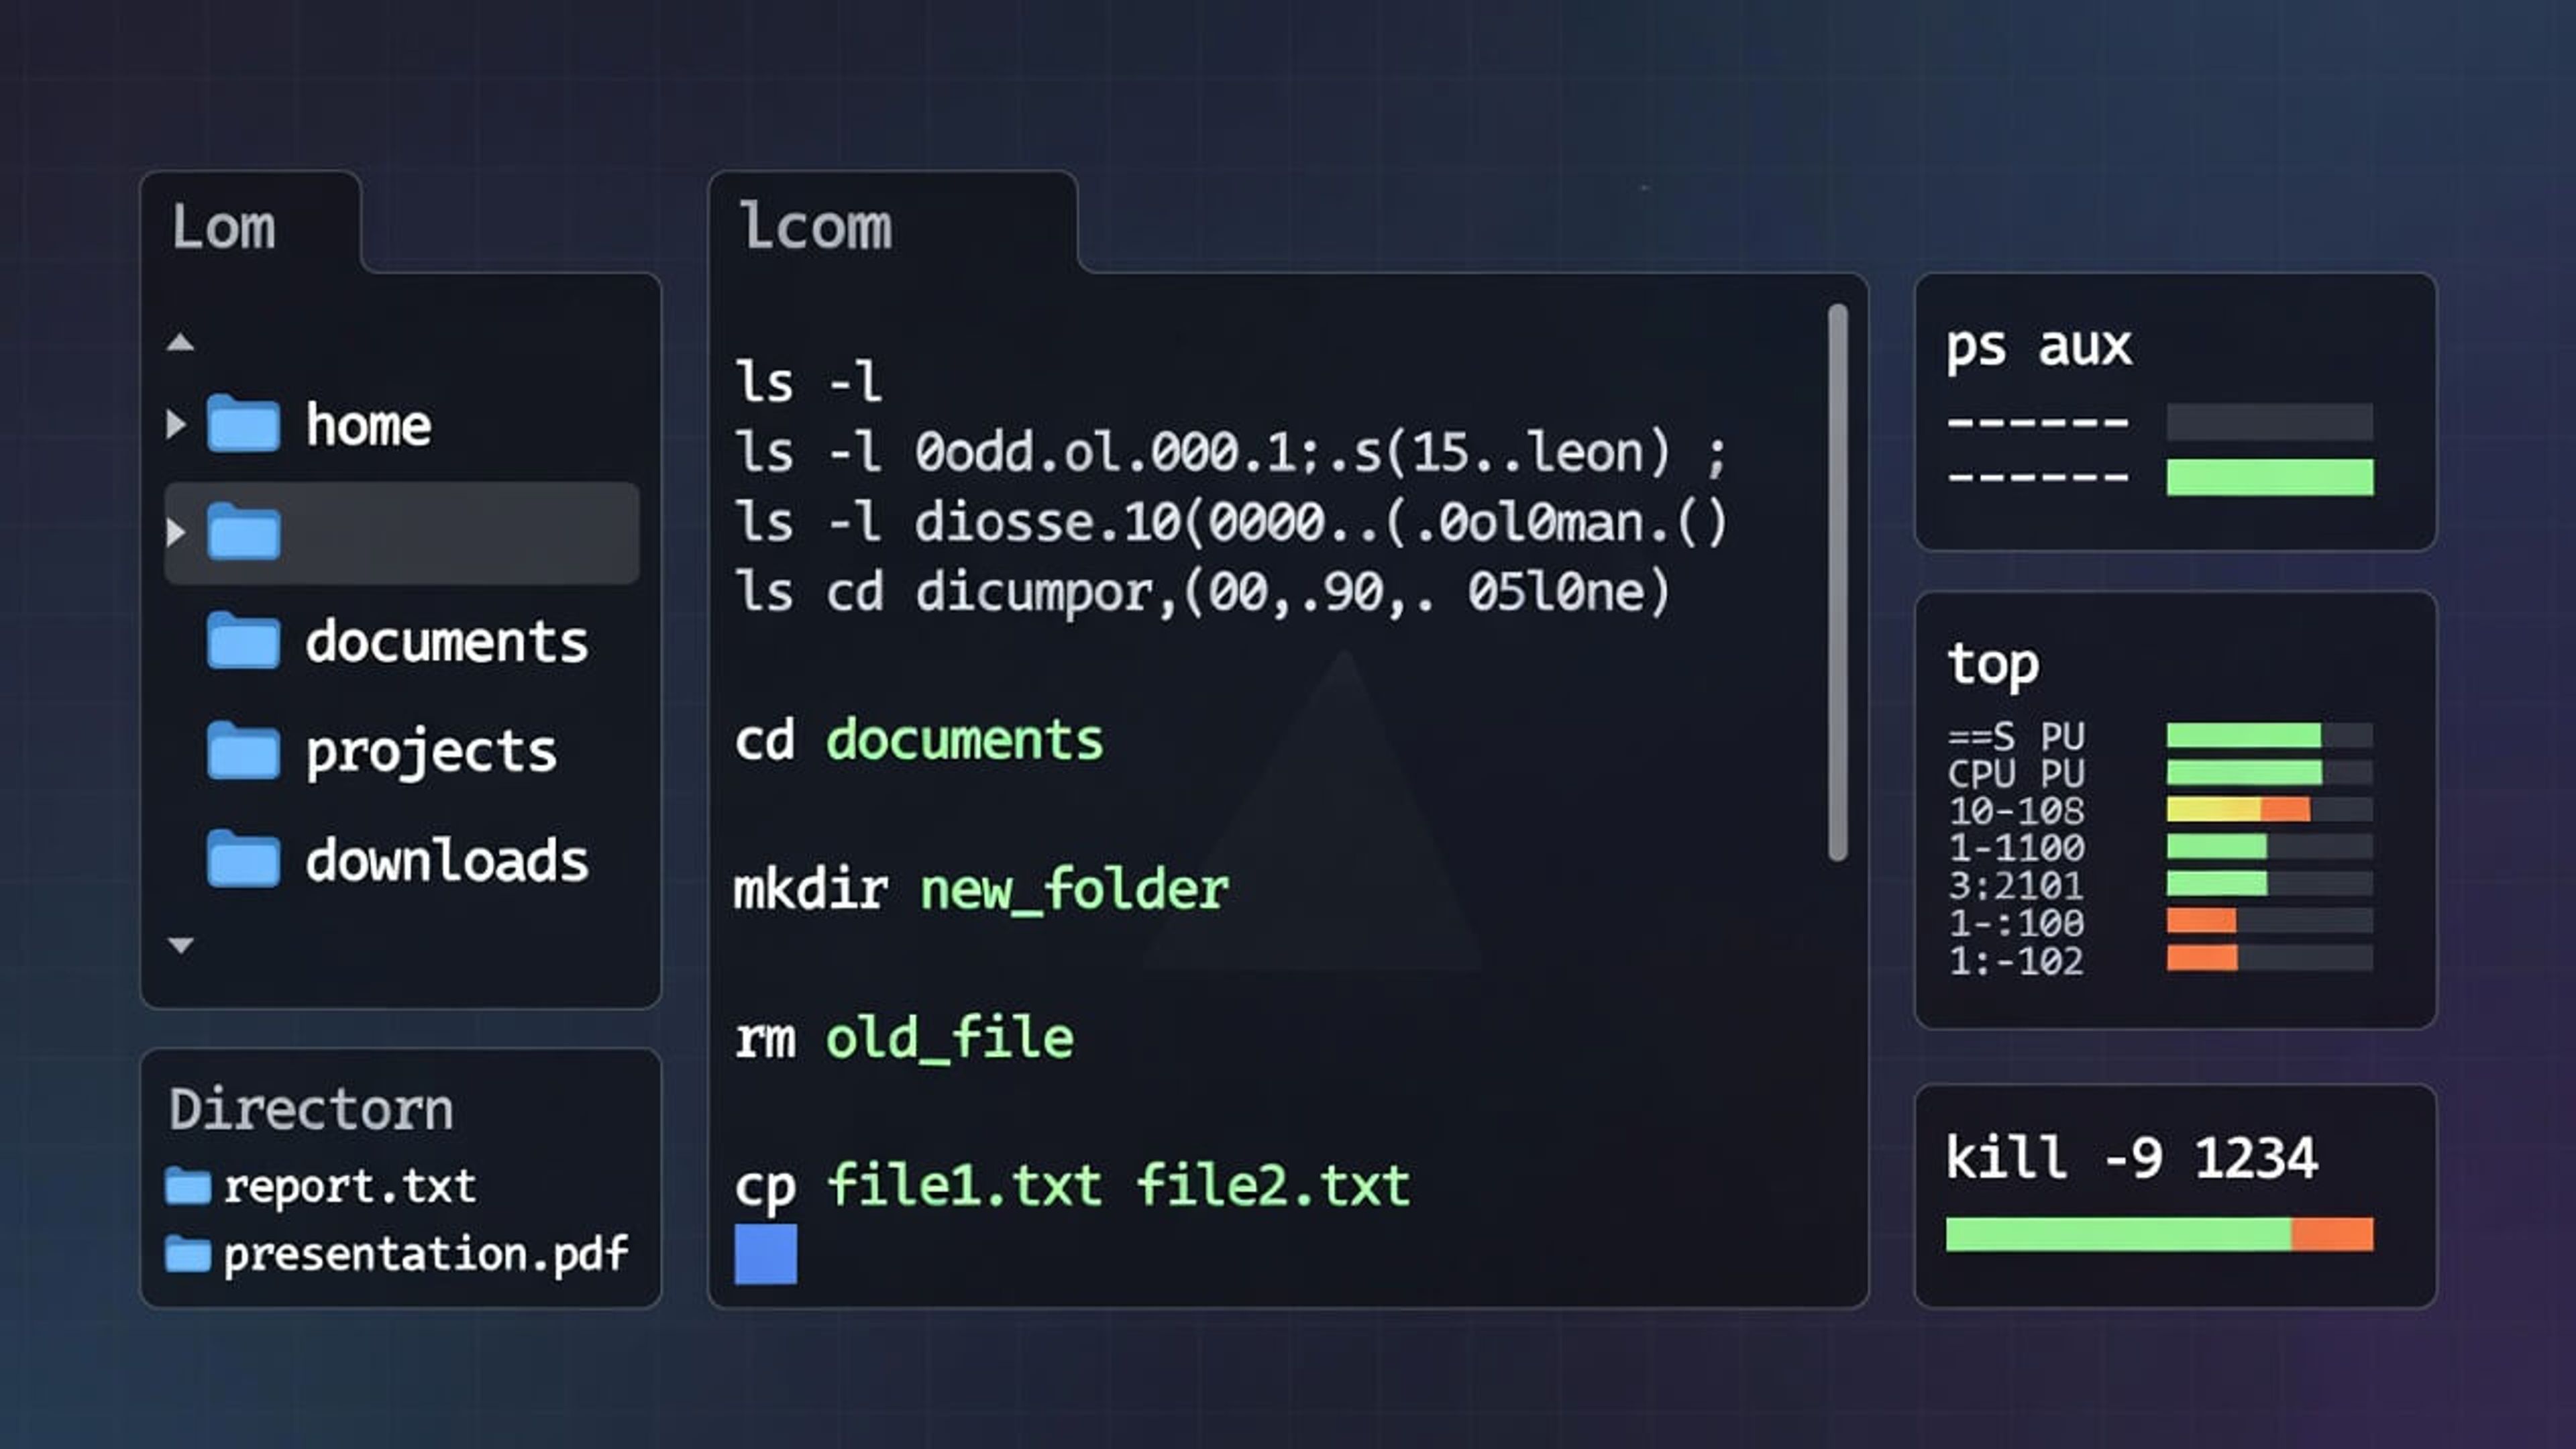Click the 'cp file1.txt file2.txt' command
The width and height of the screenshot is (2576, 1449).
click(x=1072, y=1187)
